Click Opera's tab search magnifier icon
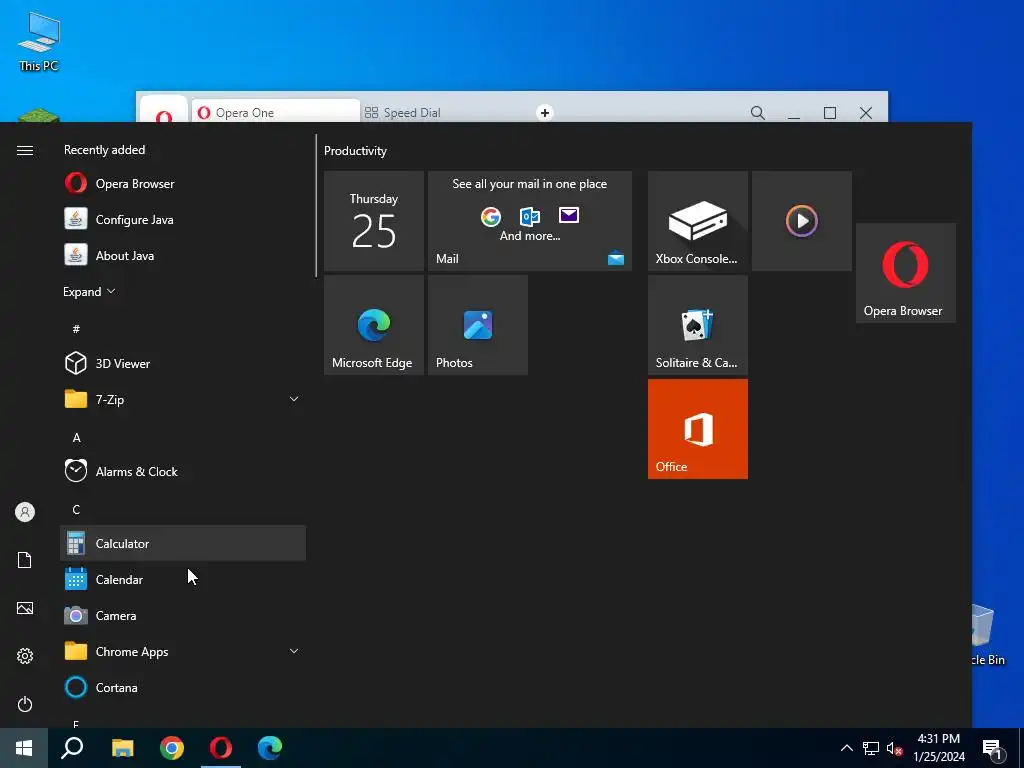 click(x=758, y=112)
